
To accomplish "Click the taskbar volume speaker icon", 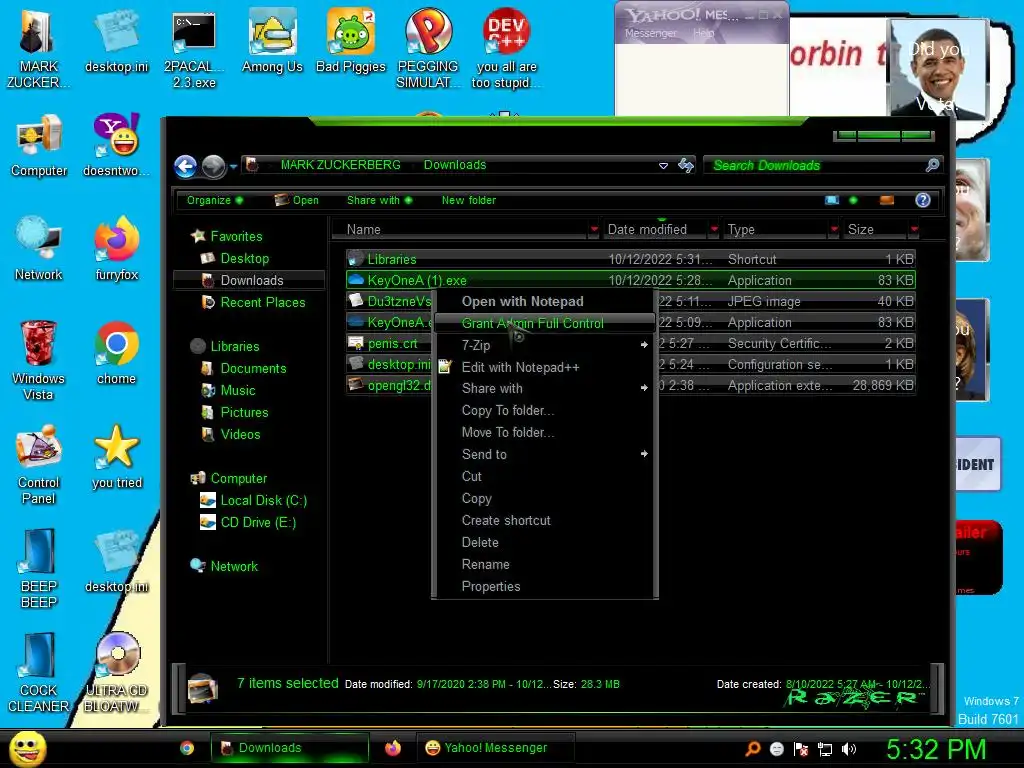I will click(849, 749).
